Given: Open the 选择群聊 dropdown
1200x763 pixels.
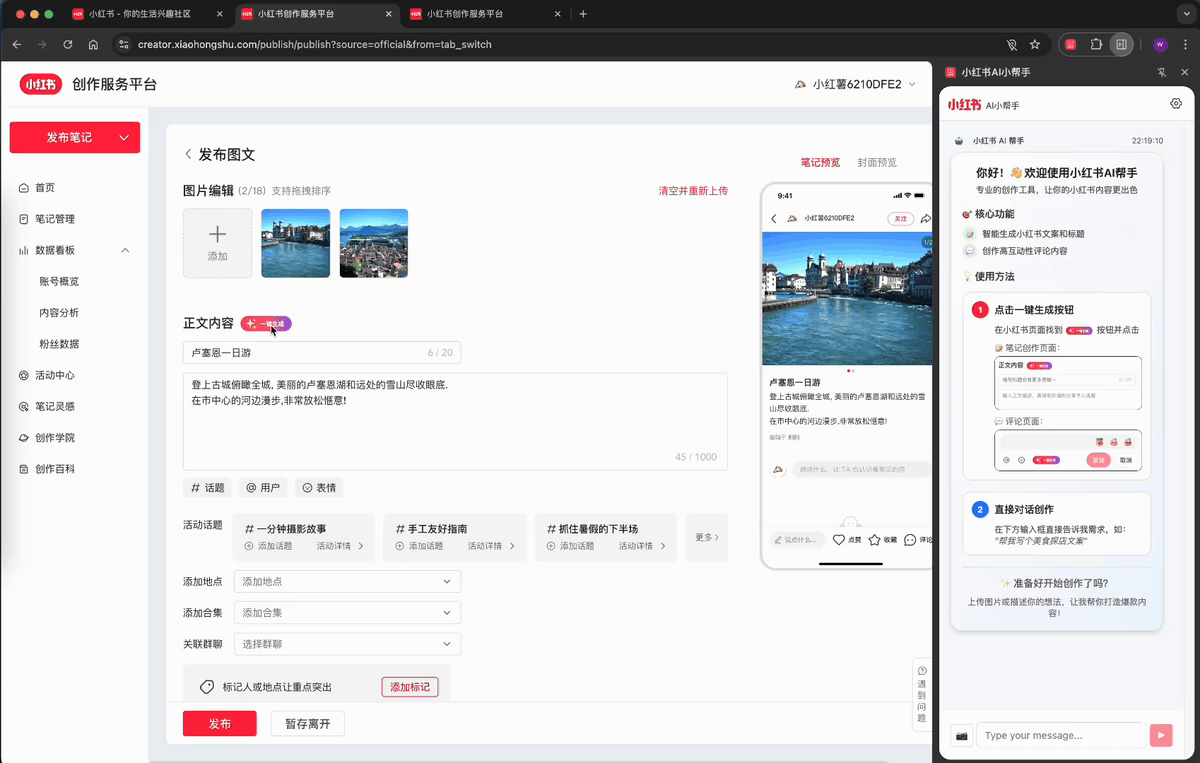Looking at the screenshot, I should coord(347,644).
